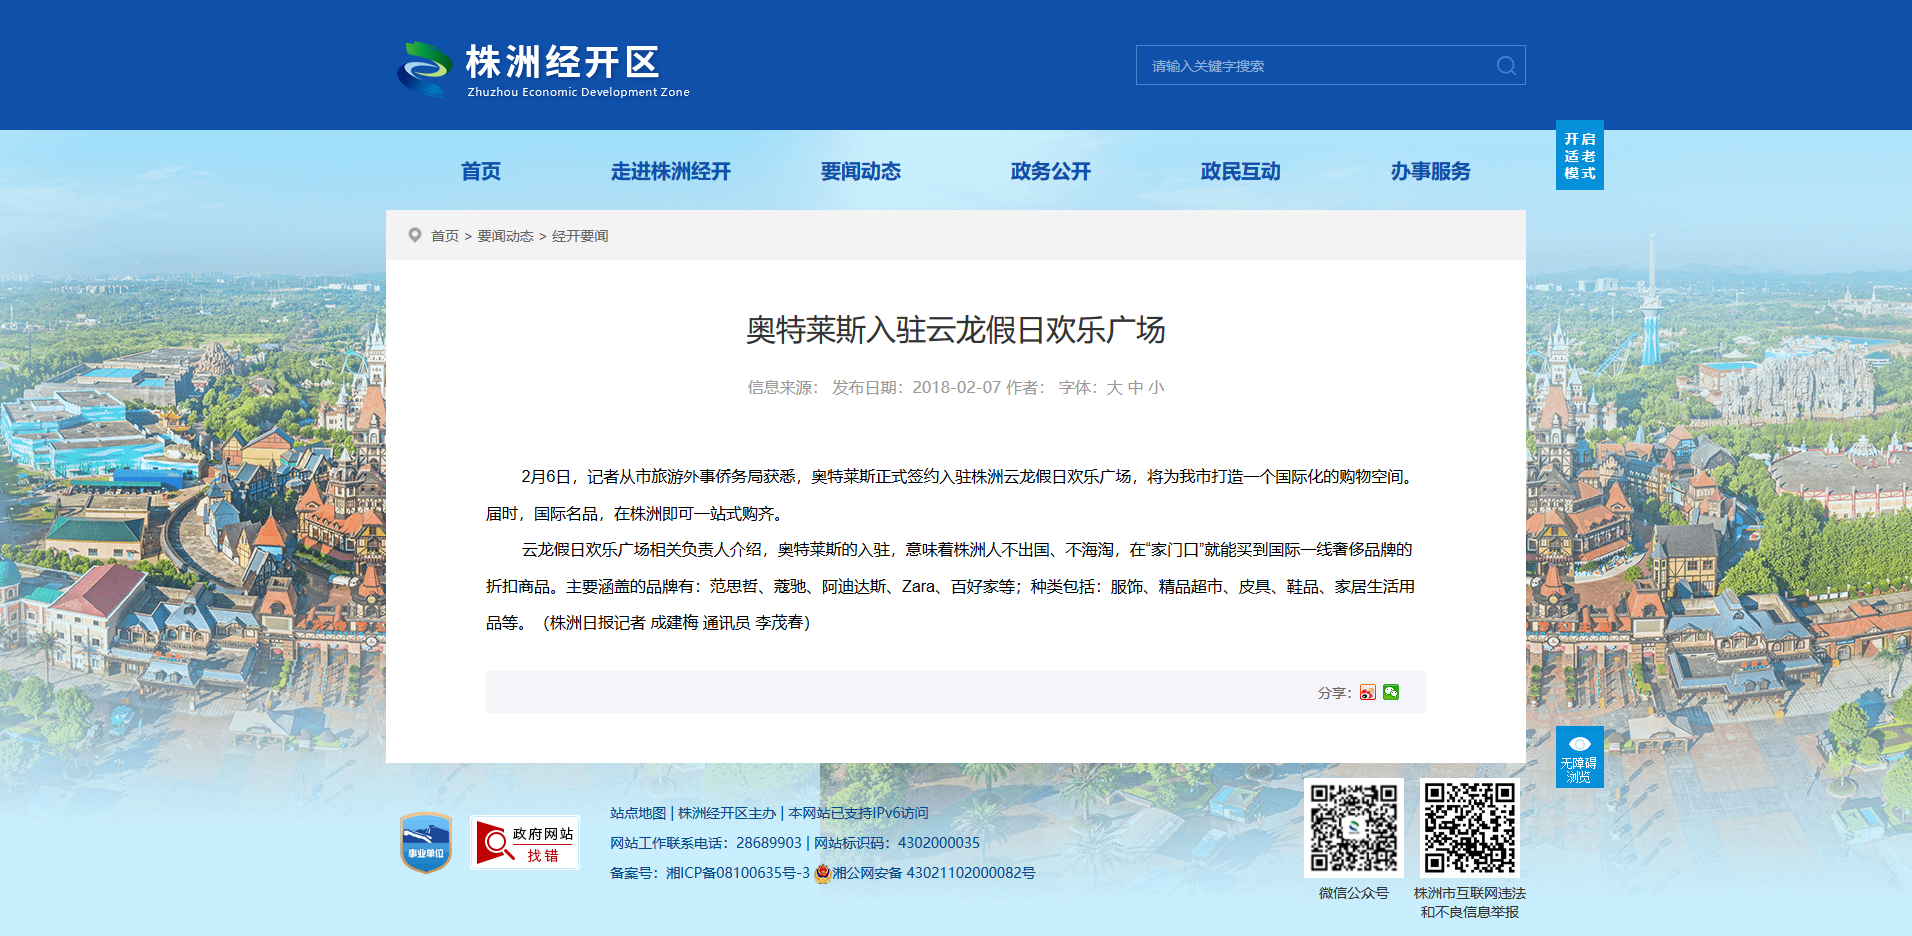Share article via Weibo icon
Image resolution: width=1912 pixels, height=936 pixels.
1368,692
